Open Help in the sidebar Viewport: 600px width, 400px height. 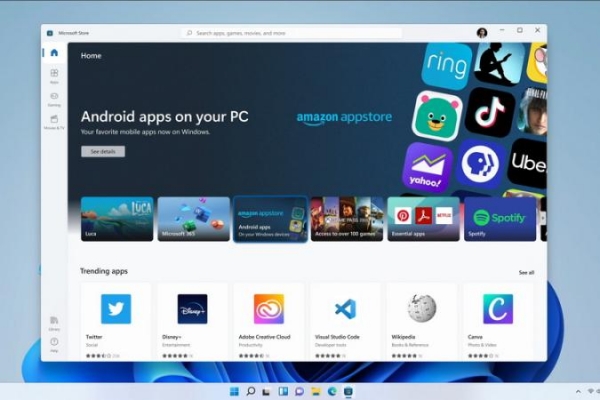(x=54, y=344)
